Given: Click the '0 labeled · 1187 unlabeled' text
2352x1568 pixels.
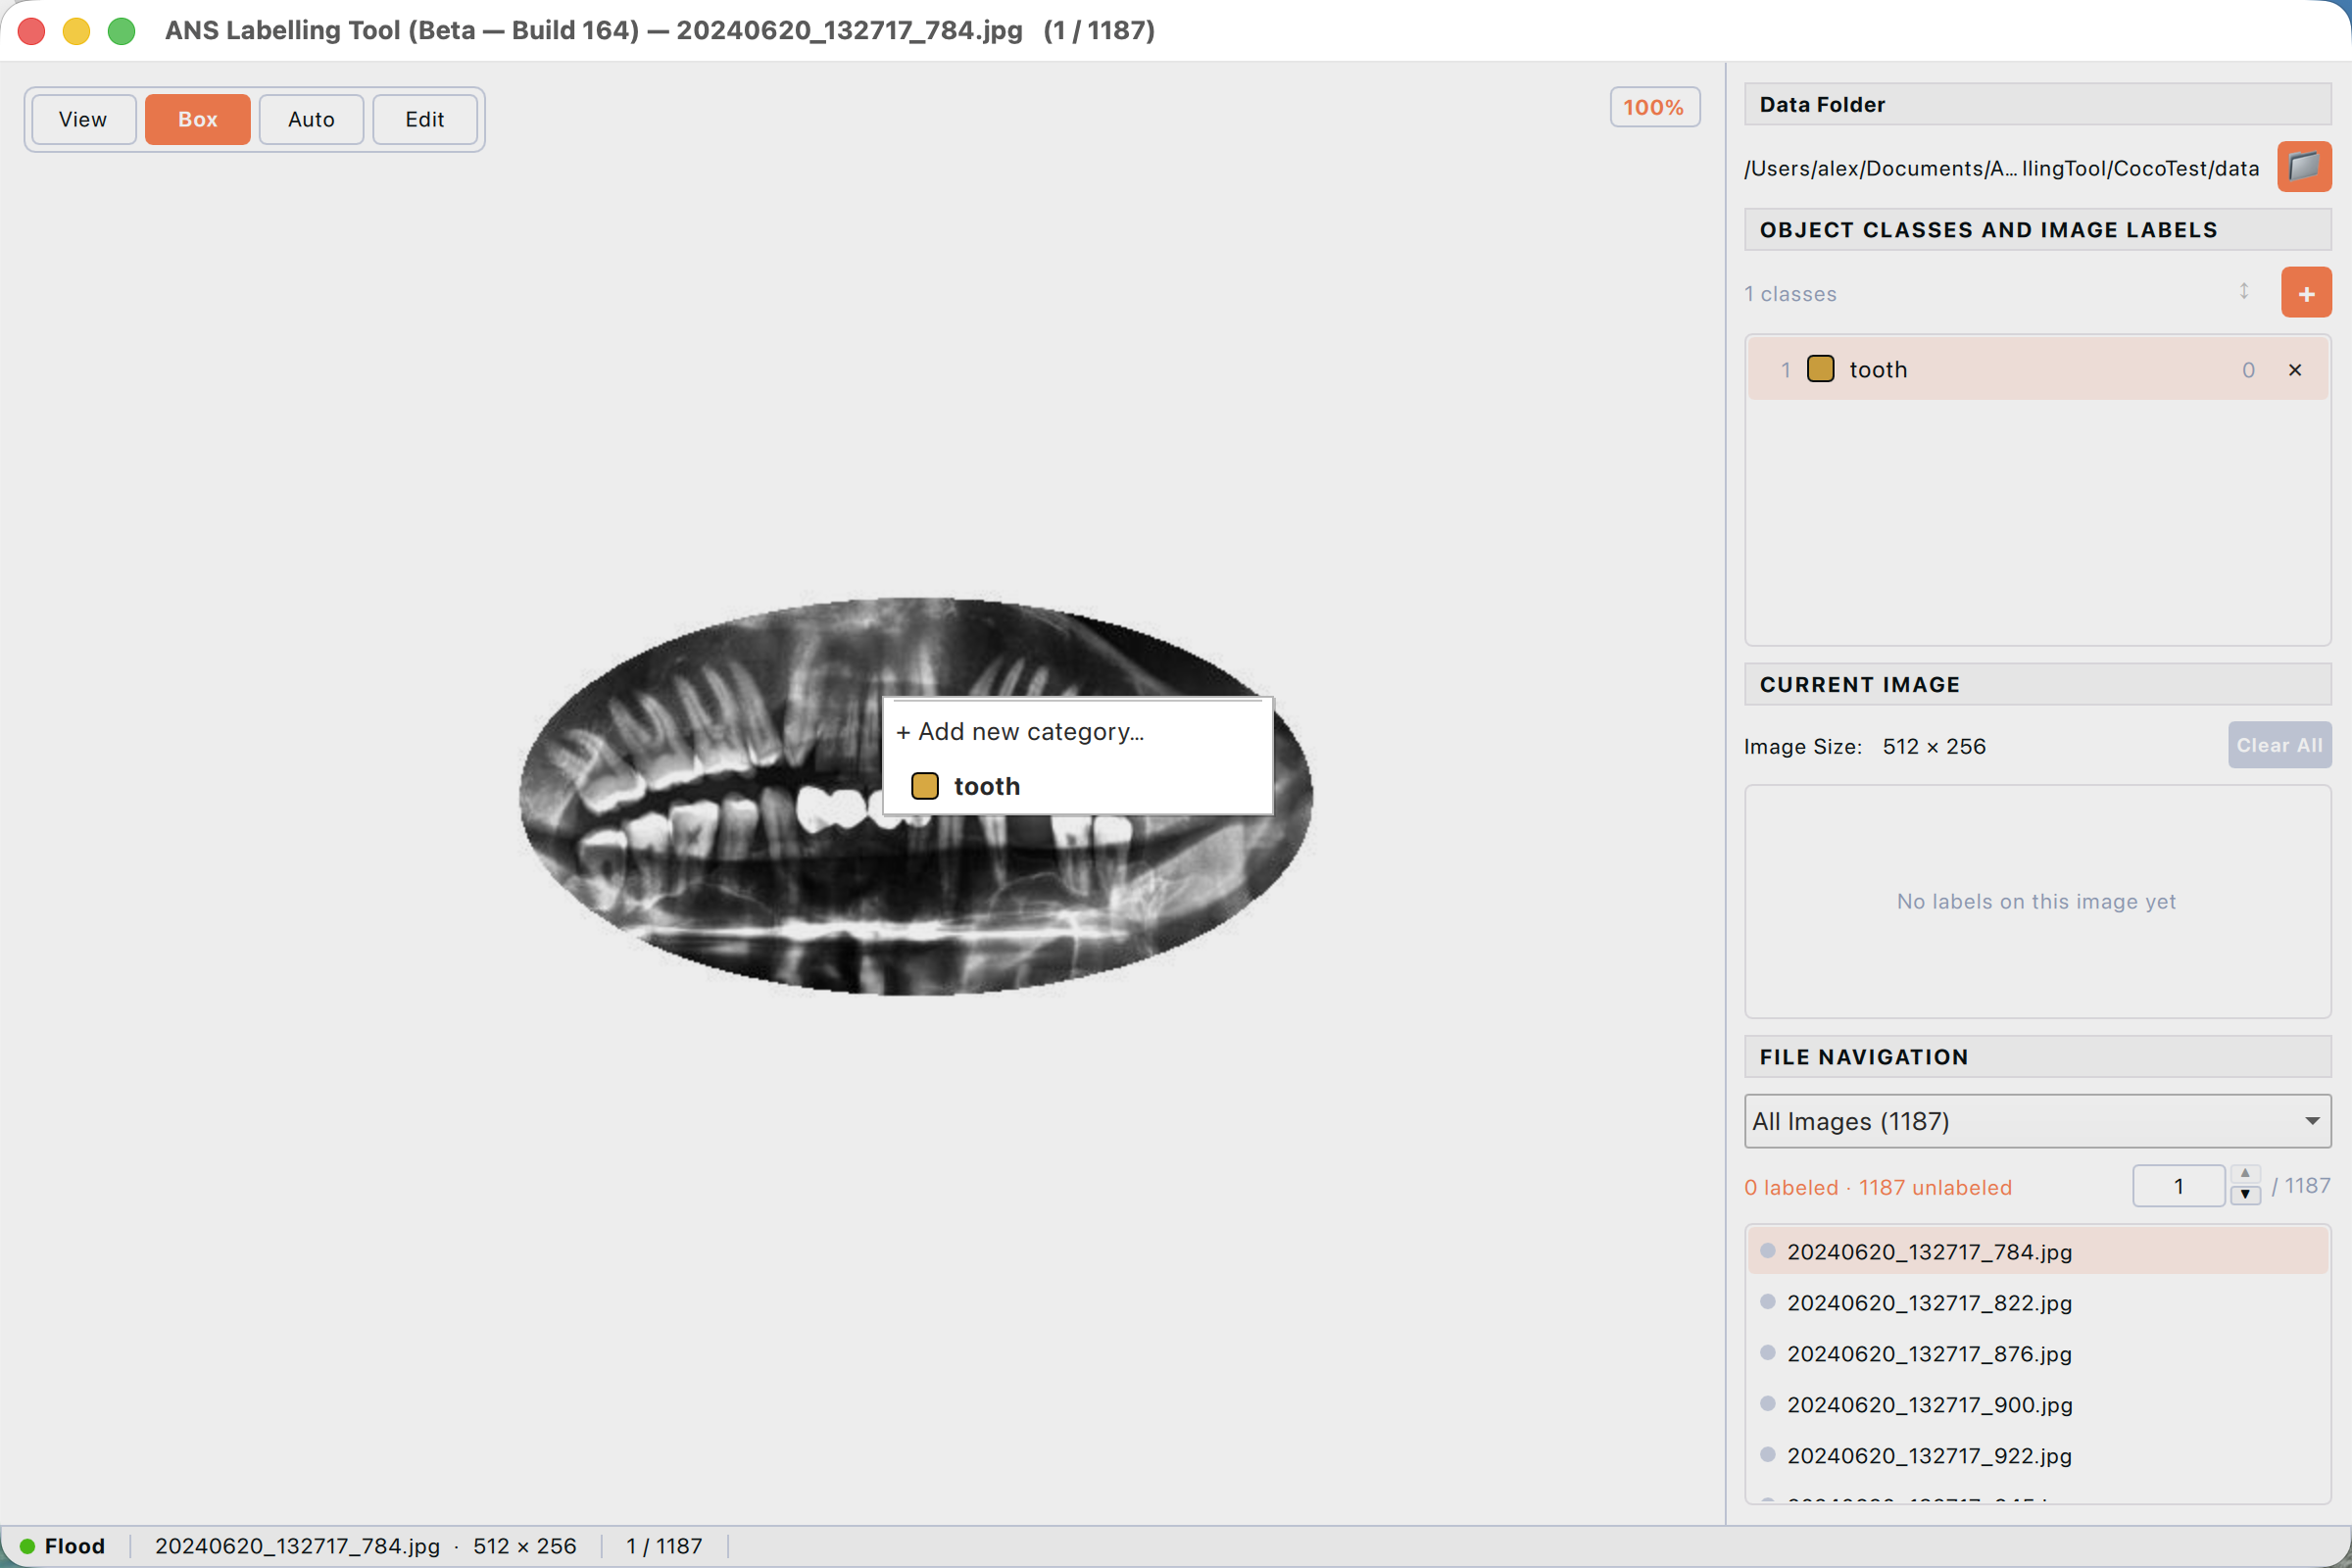Looking at the screenshot, I should [1878, 1188].
